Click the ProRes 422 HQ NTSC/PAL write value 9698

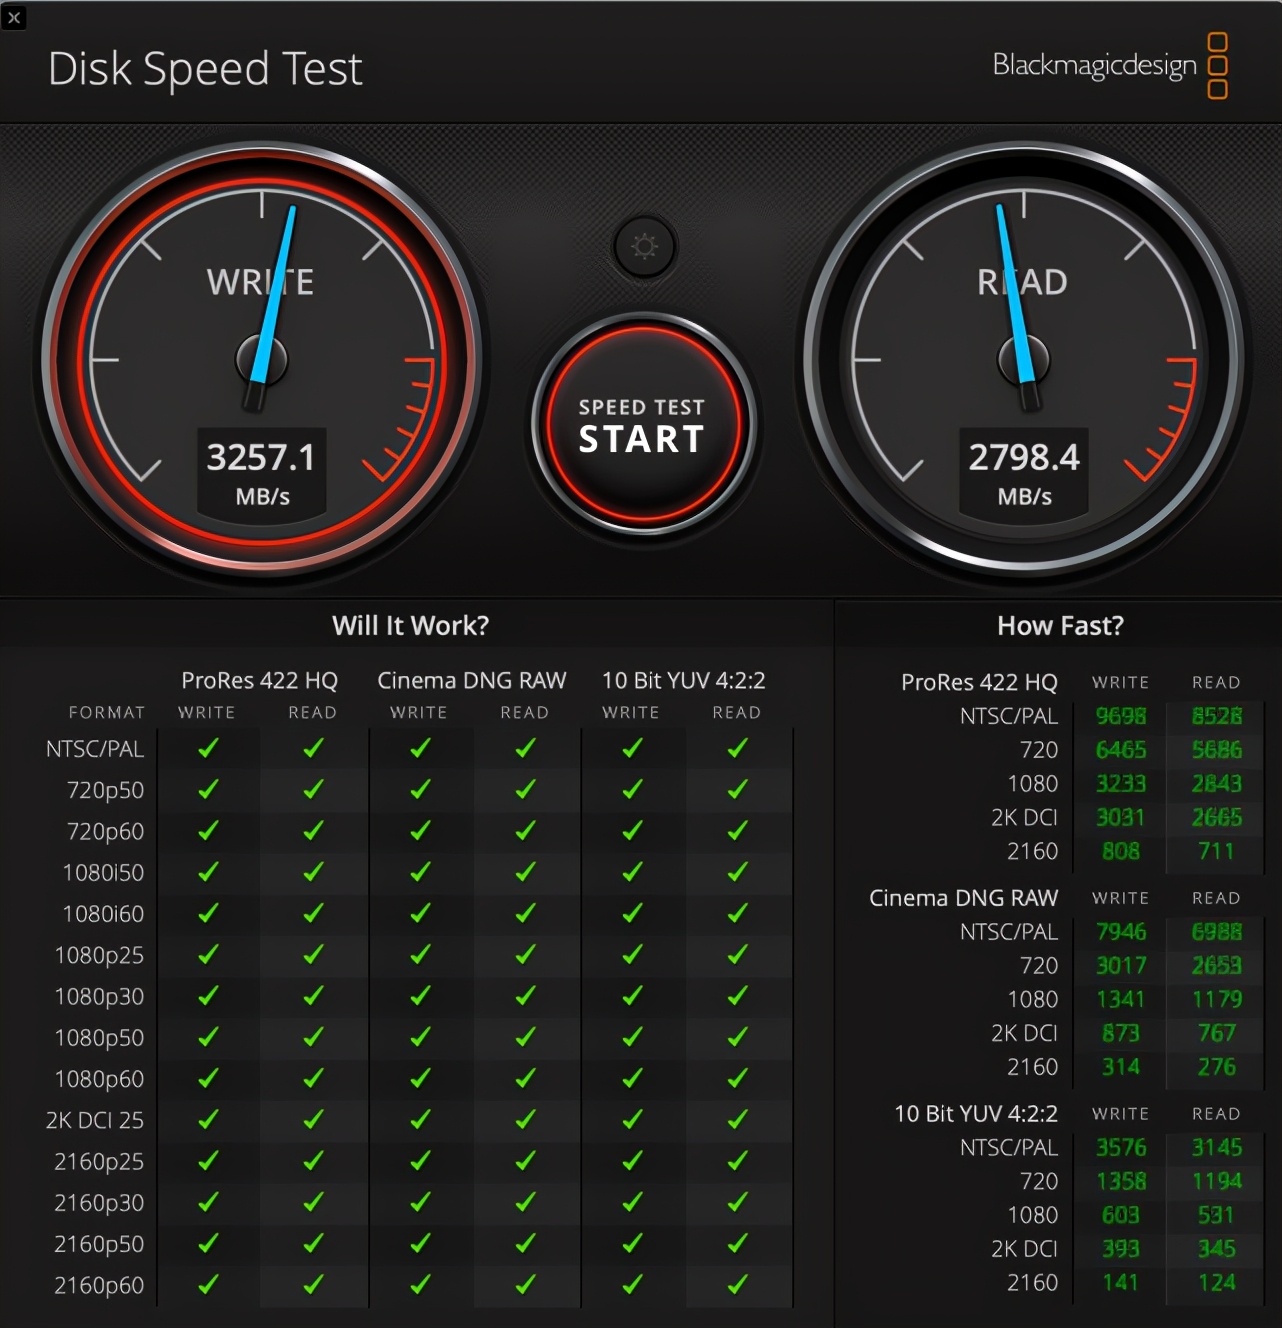[x=1121, y=716]
